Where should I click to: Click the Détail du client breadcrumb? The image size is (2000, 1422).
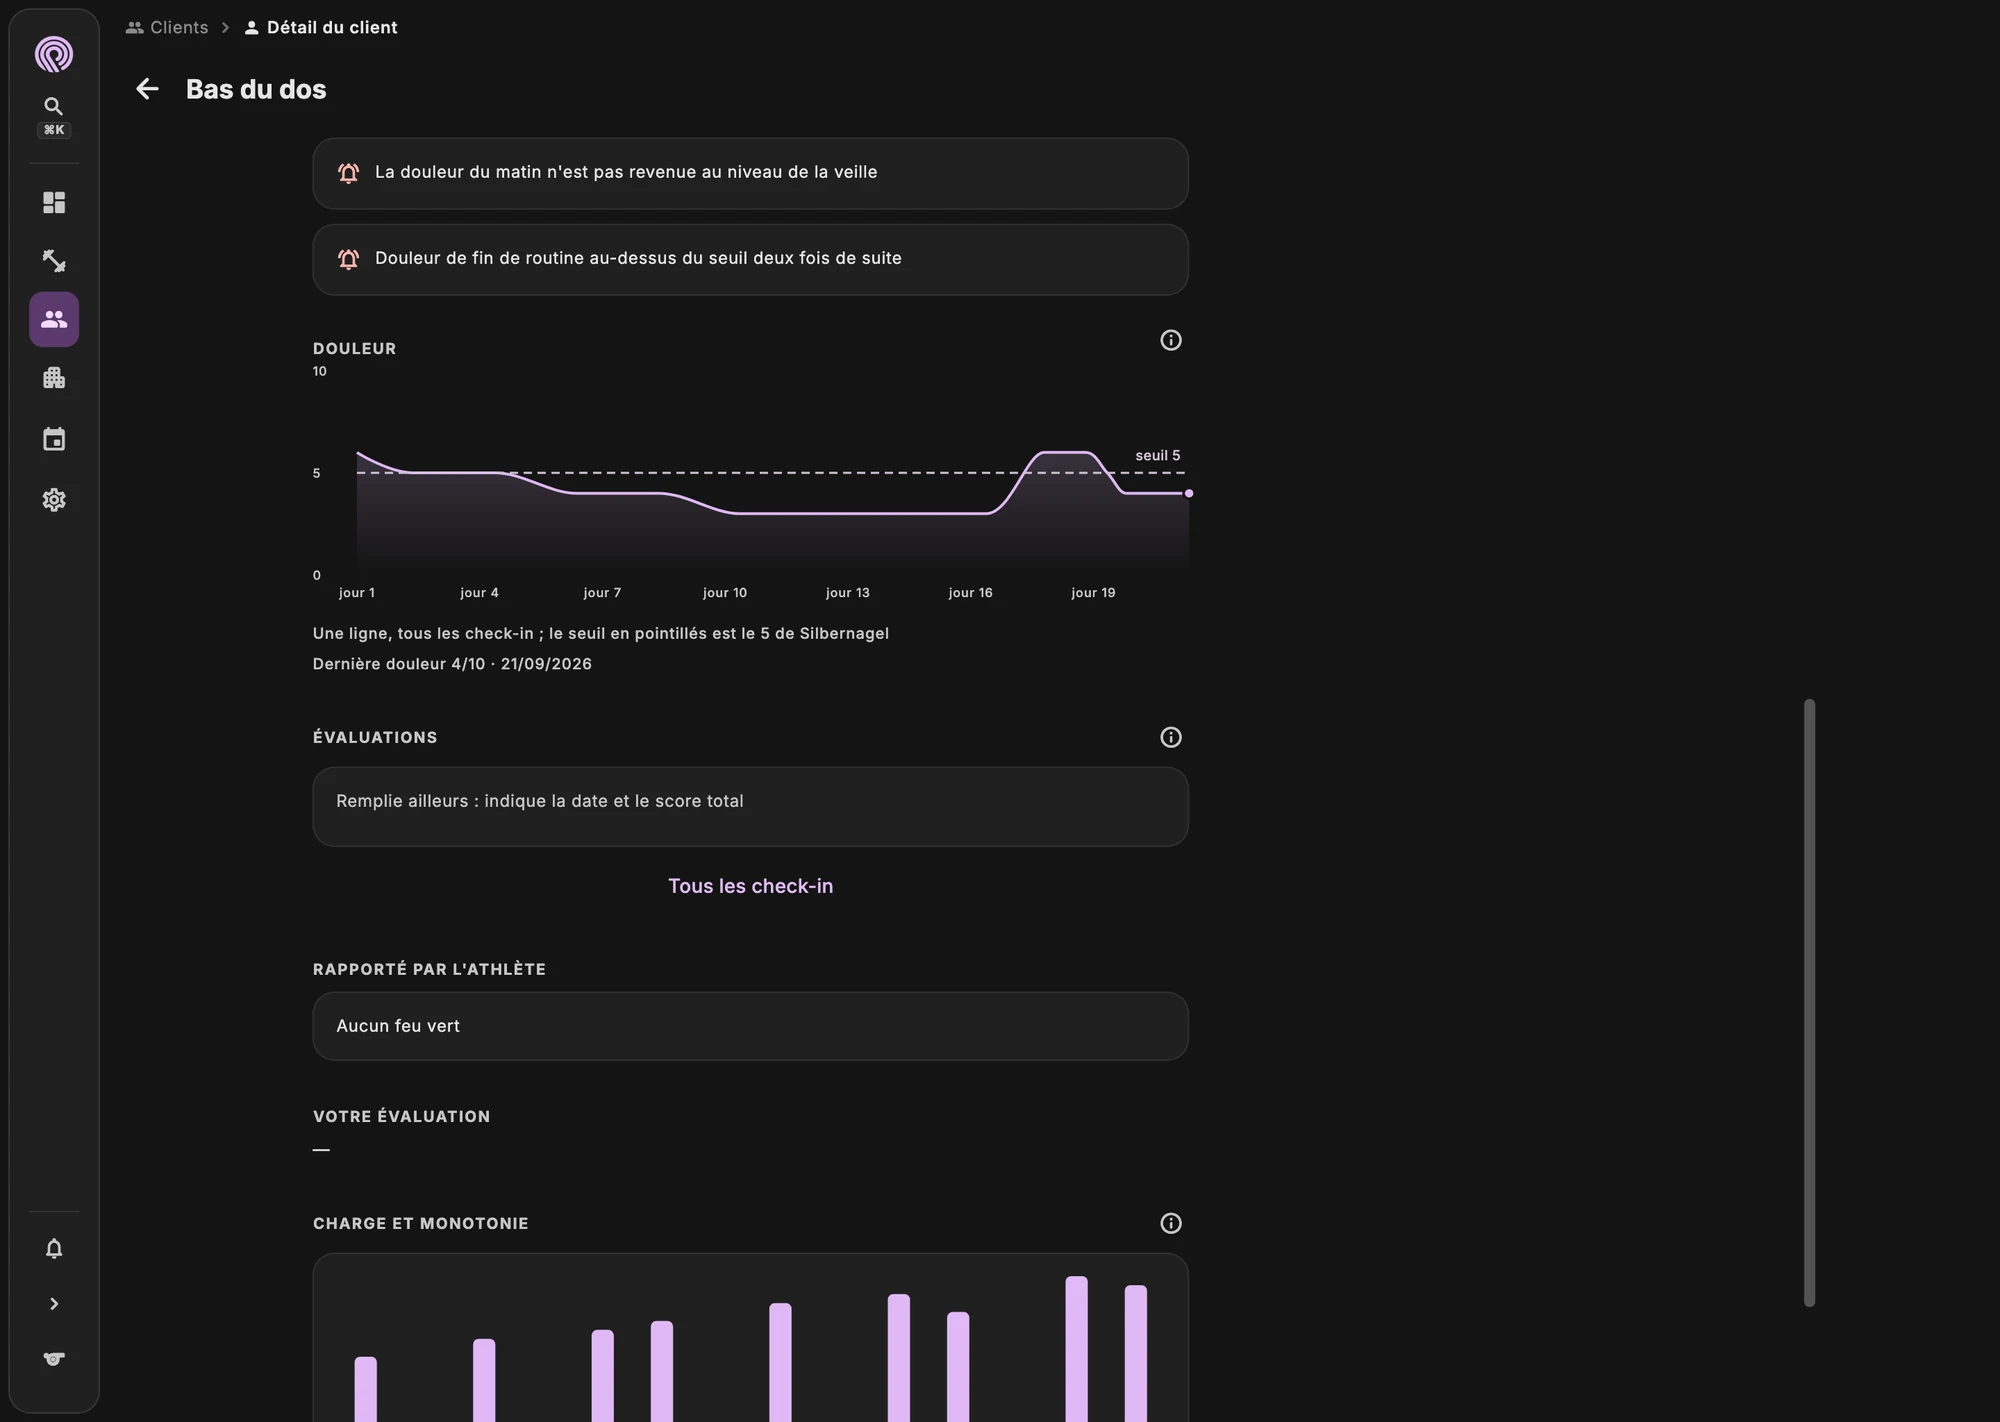pos(321,28)
